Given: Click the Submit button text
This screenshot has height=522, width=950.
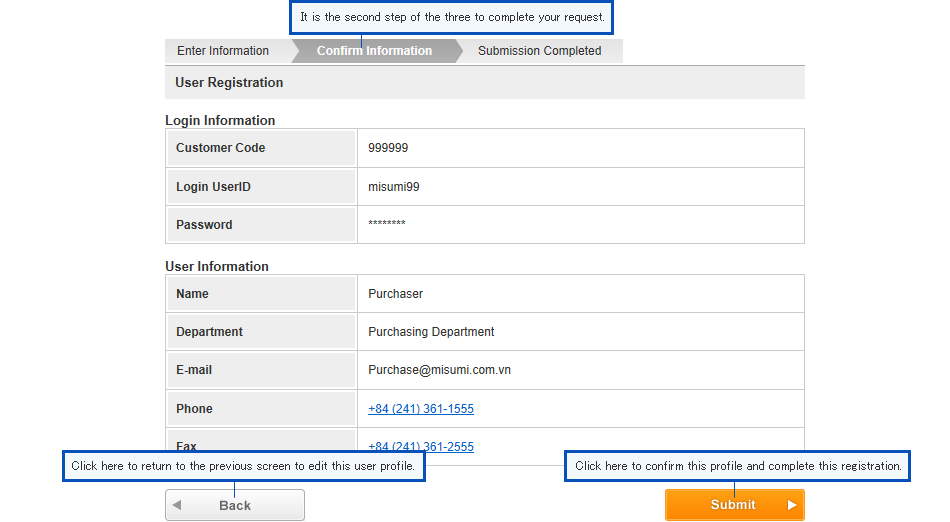Looking at the screenshot, I should tap(732, 505).
